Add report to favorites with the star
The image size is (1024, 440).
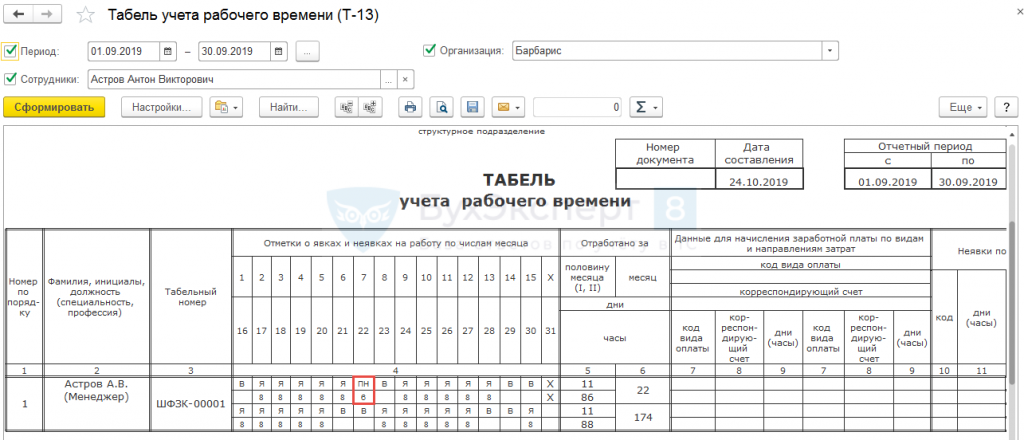tap(86, 15)
